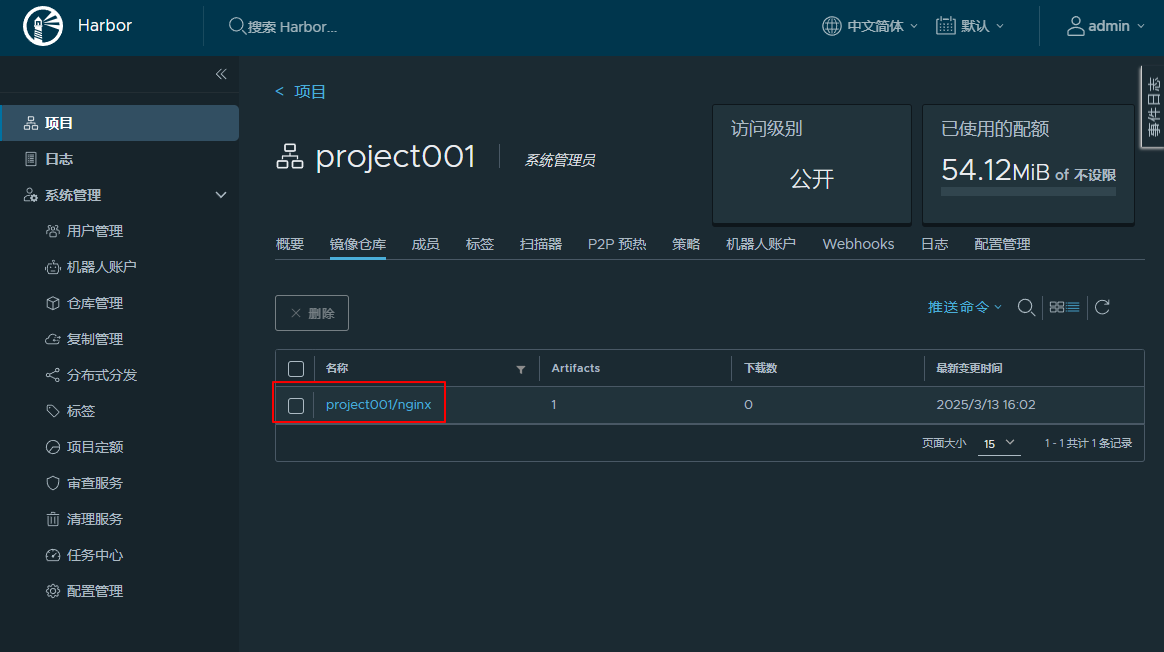The height and width of the screenshot is (652, 1164).
Task: Click the 公开 access level value
Action: point(812,179)
